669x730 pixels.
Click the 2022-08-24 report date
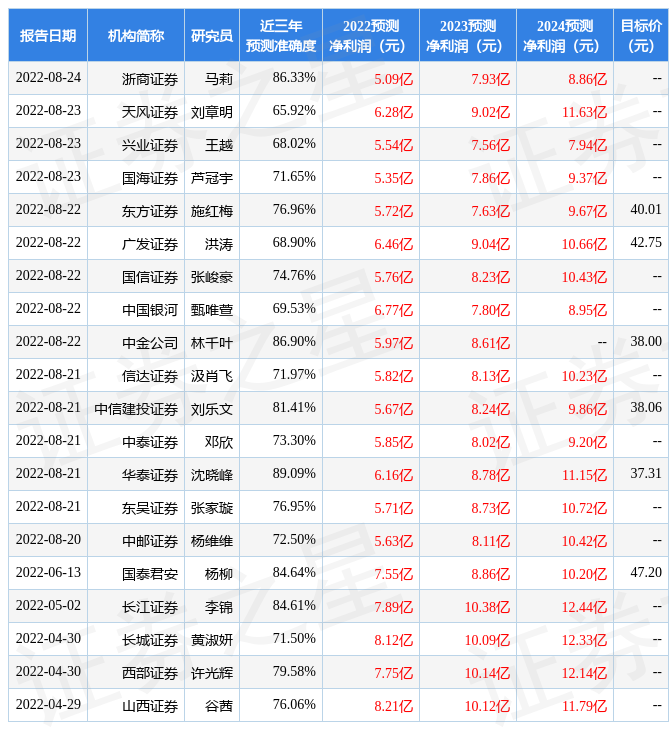click(x=48, y=77)
